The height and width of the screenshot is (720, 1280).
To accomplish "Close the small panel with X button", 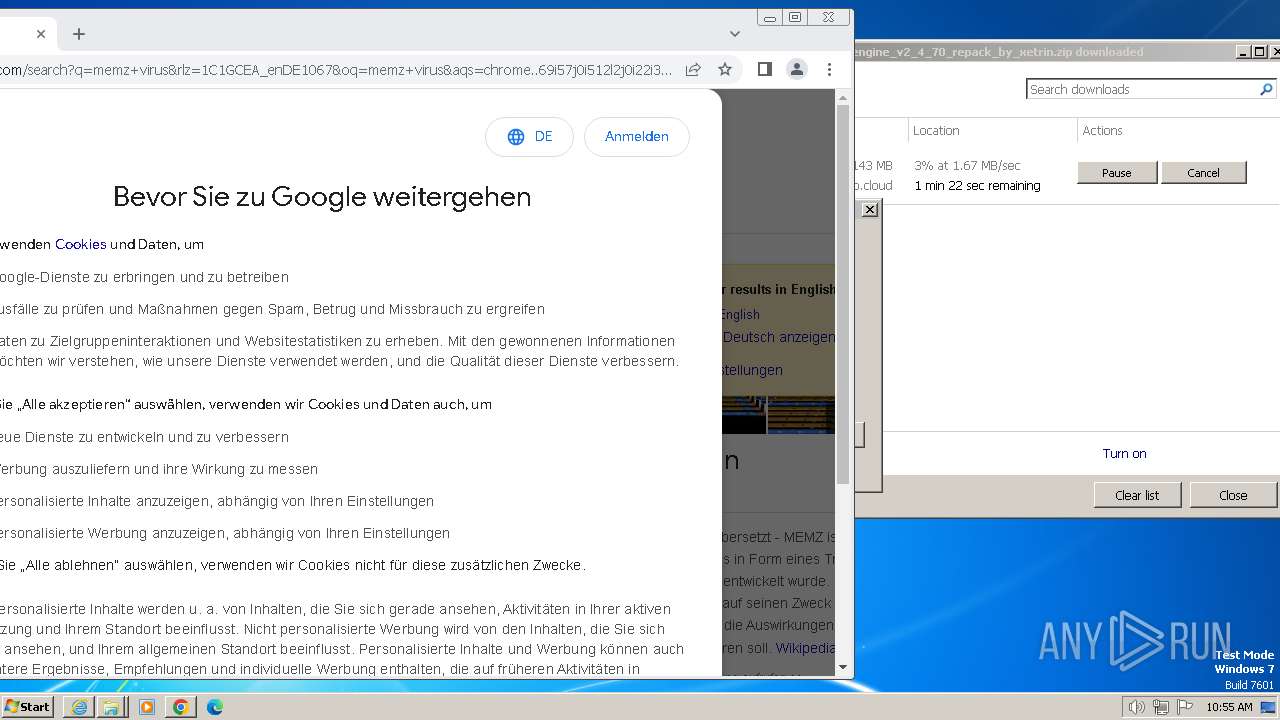I will (x=870, y=209).
